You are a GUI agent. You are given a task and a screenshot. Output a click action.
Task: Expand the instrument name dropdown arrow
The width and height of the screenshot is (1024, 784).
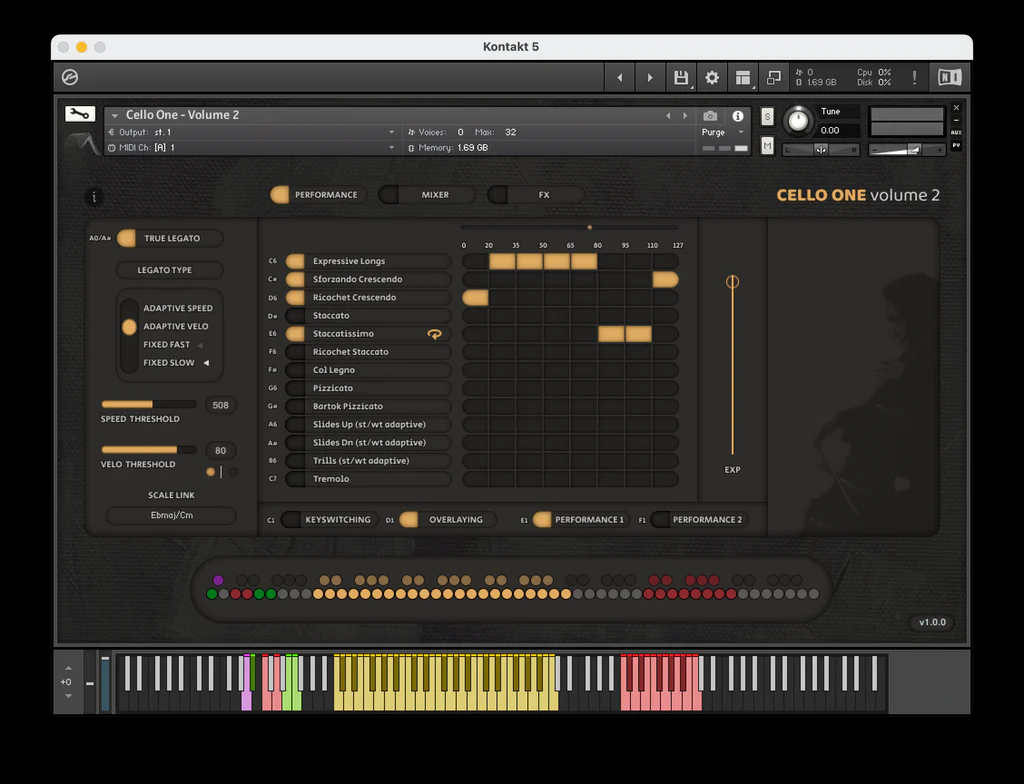(x=115, y=116)
